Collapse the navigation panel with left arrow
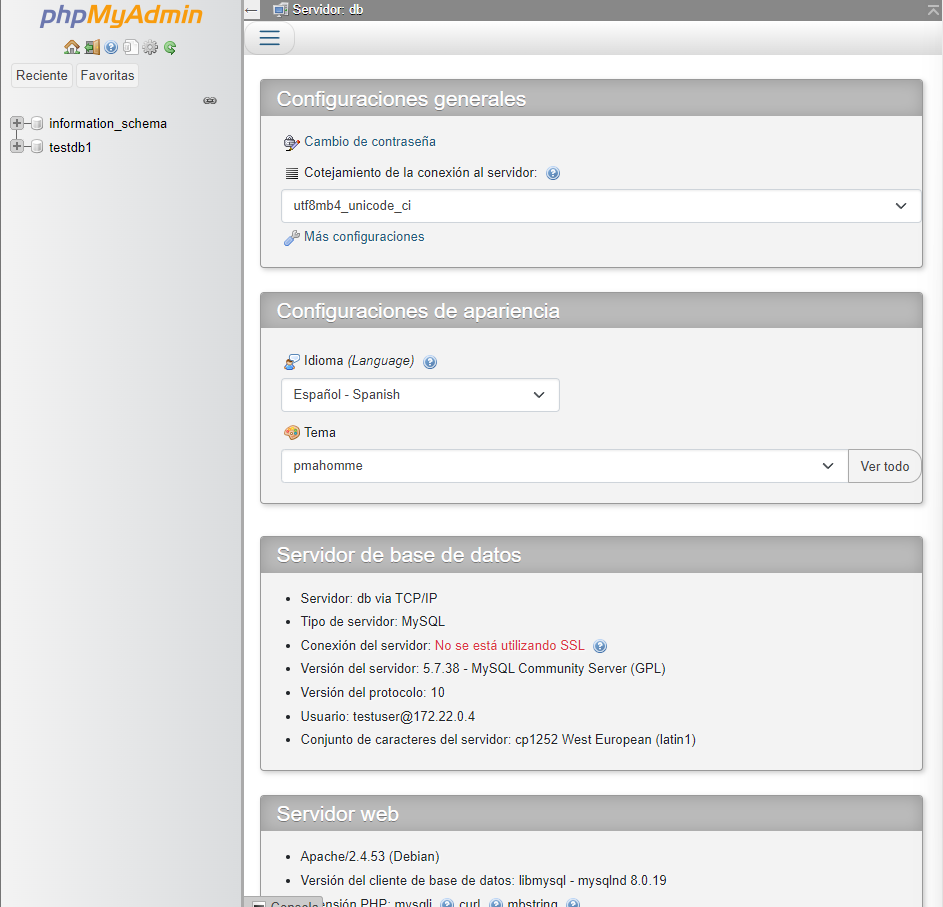The image size is (943, 907). pyautogui.click(x=251, y=10)
